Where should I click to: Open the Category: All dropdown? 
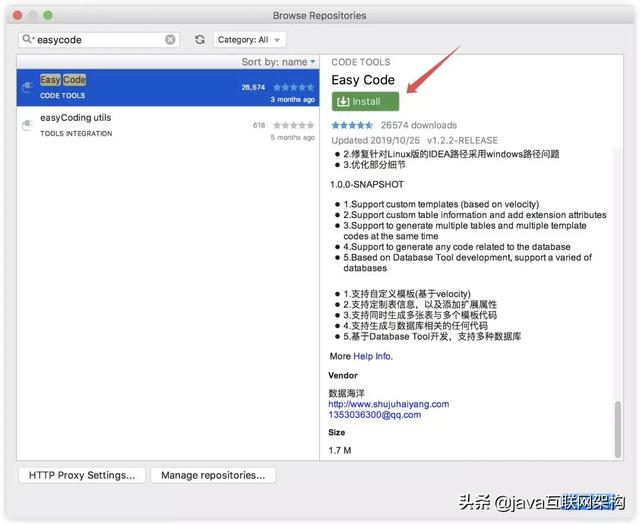click(x=249, y=40)
